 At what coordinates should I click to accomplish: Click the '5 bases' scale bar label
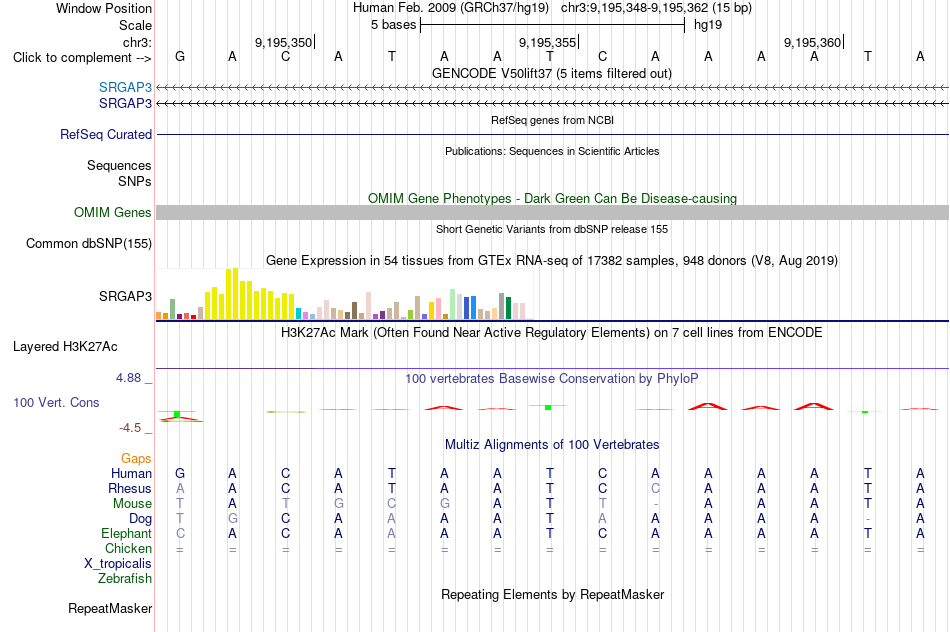tap(394, 25)
